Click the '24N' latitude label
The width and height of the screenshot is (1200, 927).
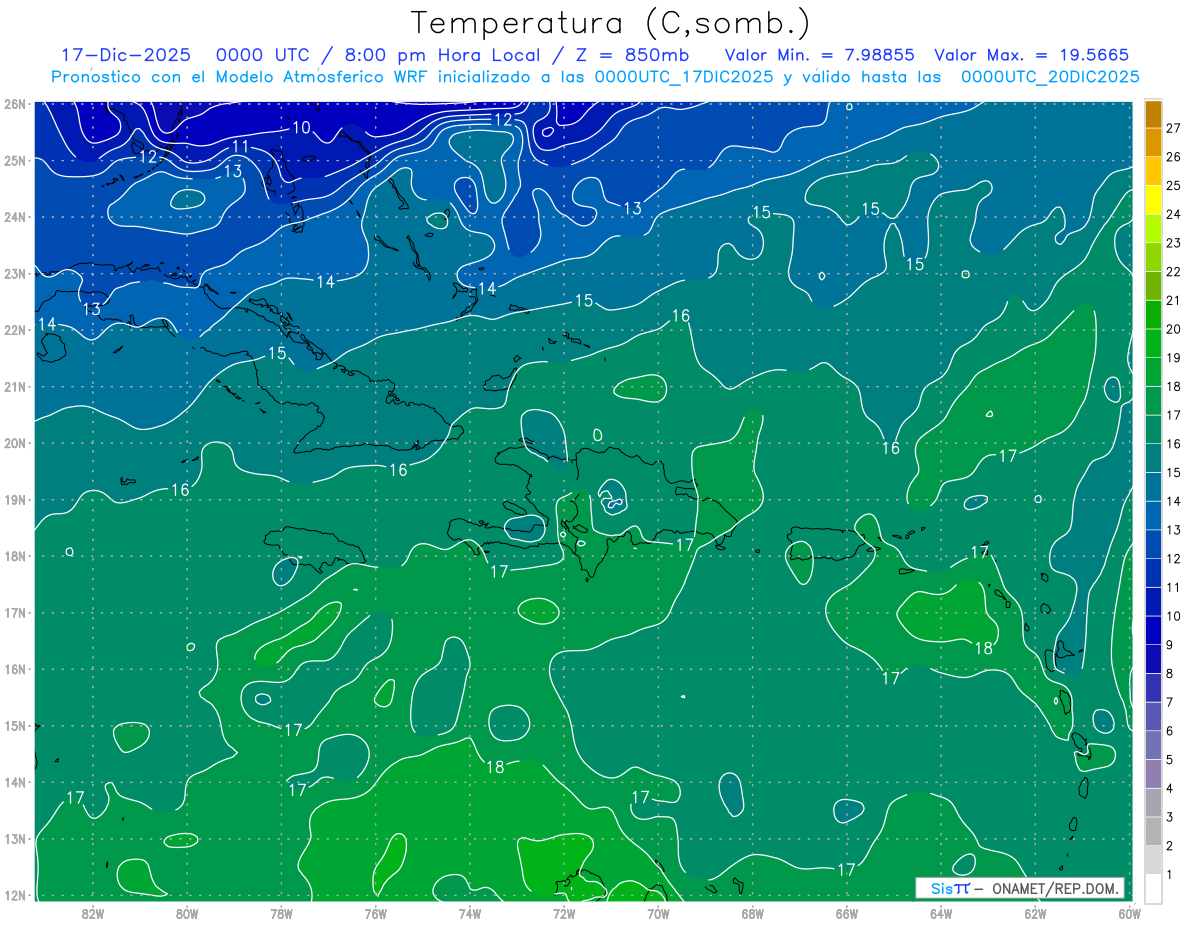click(x=14, y=217)
